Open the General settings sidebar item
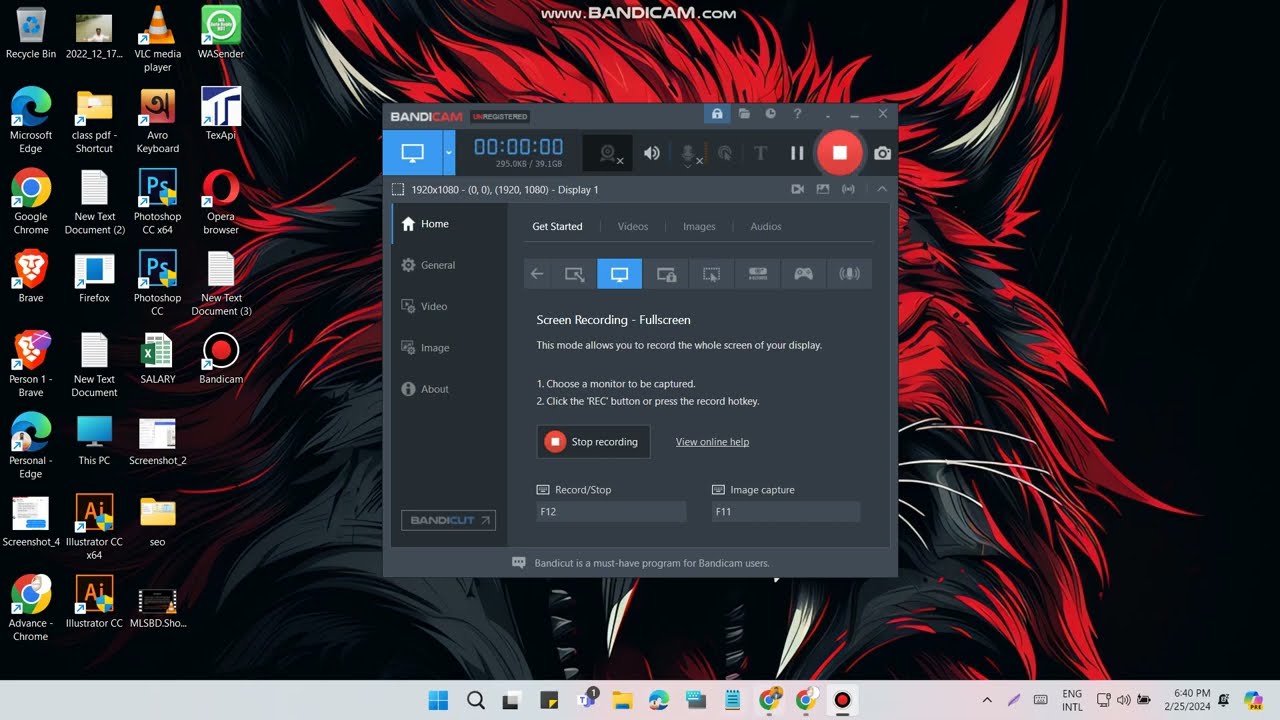The width and height of the screenshot is (1280, 720). coord(449,265)
